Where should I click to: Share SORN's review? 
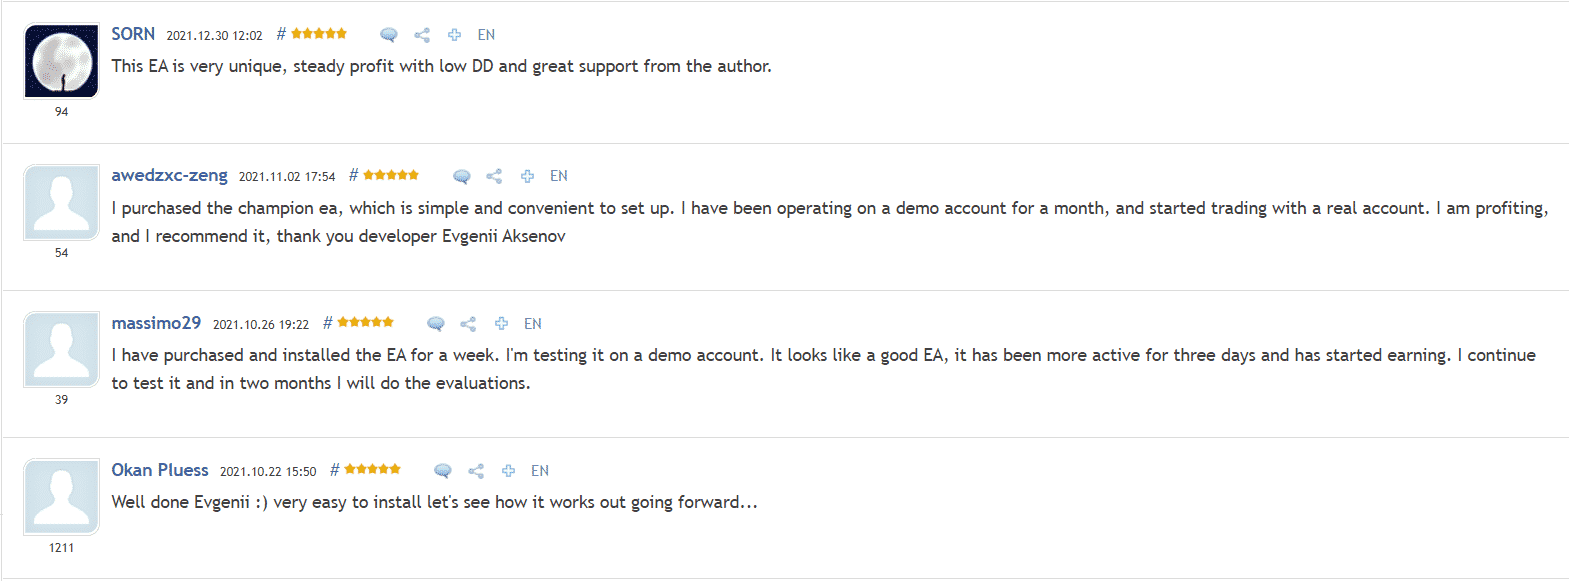point(421,33)
